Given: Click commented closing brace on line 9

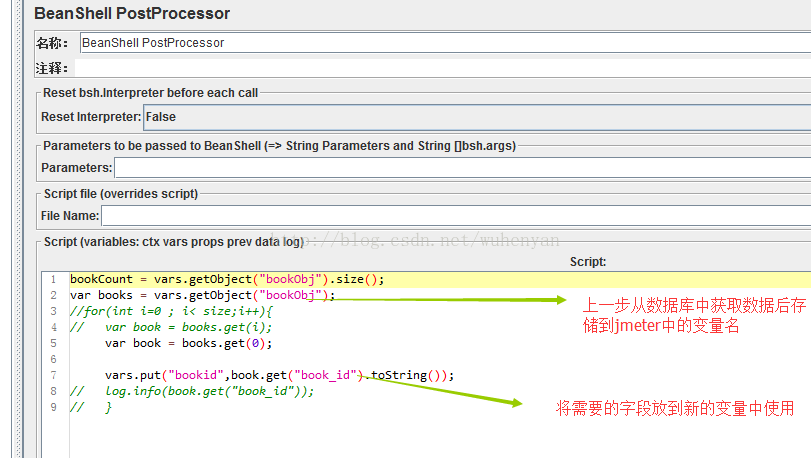Looking at the screenshot, I should pos(91,407).
